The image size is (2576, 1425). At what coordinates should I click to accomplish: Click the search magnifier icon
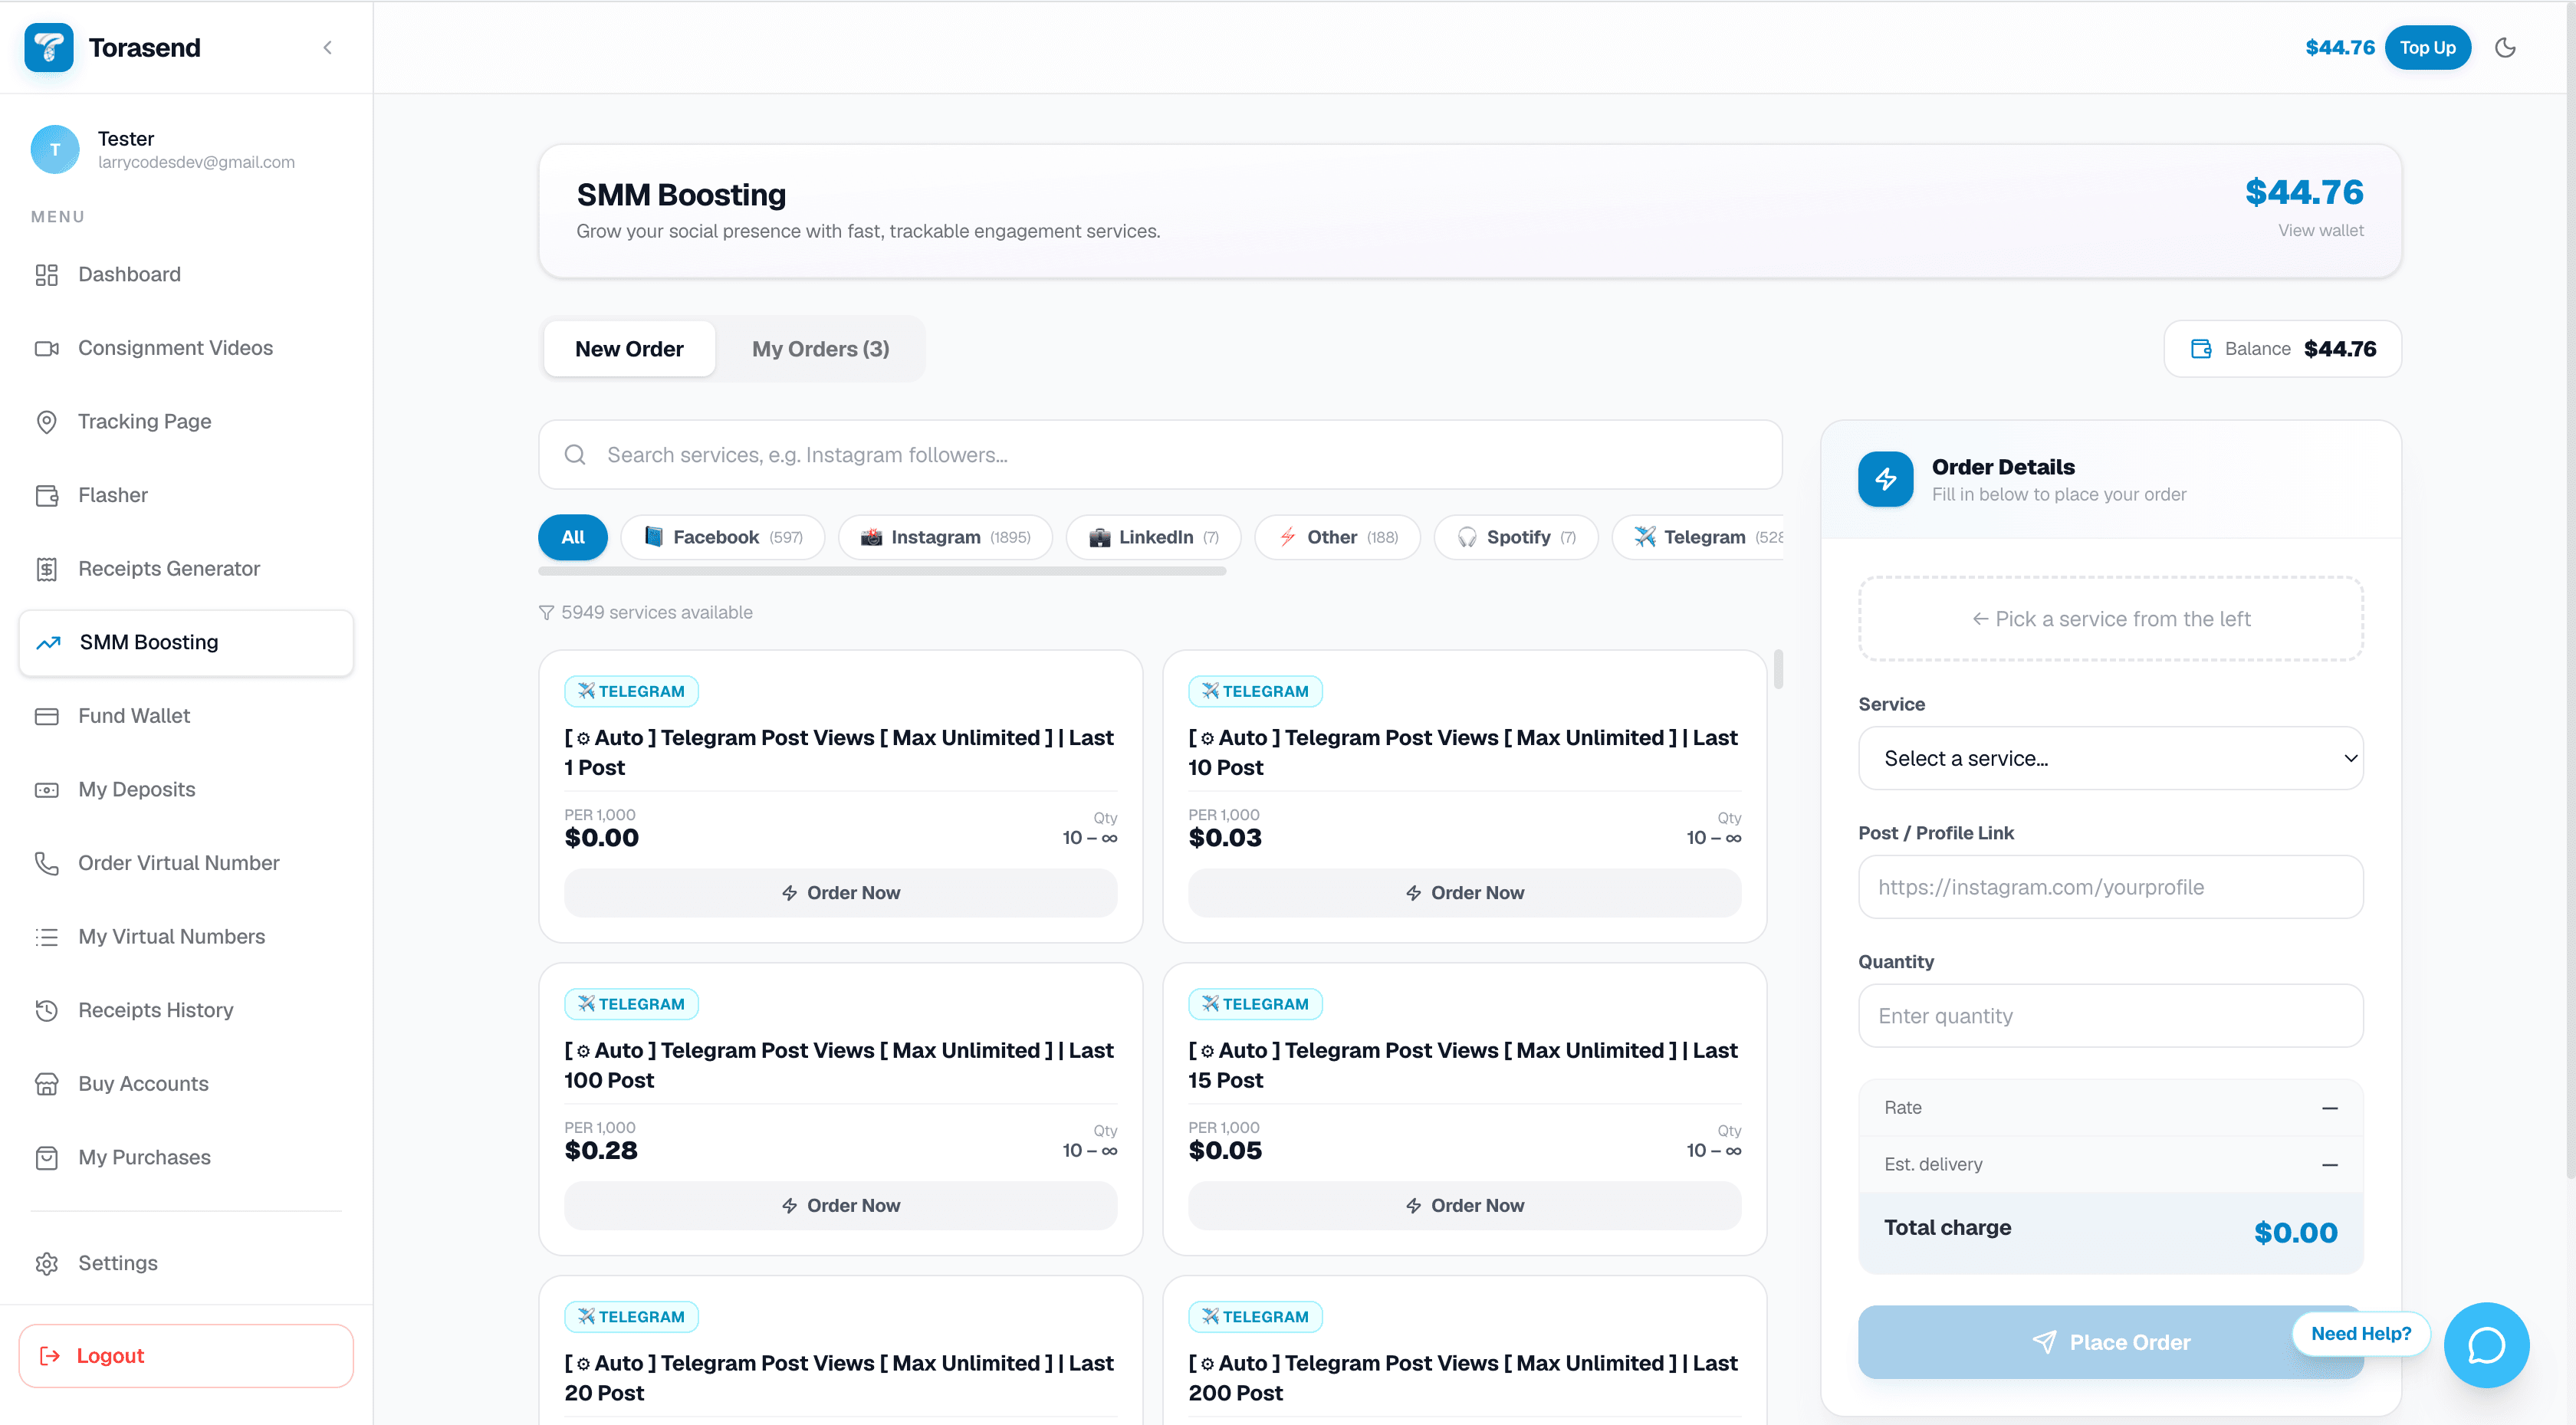[x=575, y=455]
